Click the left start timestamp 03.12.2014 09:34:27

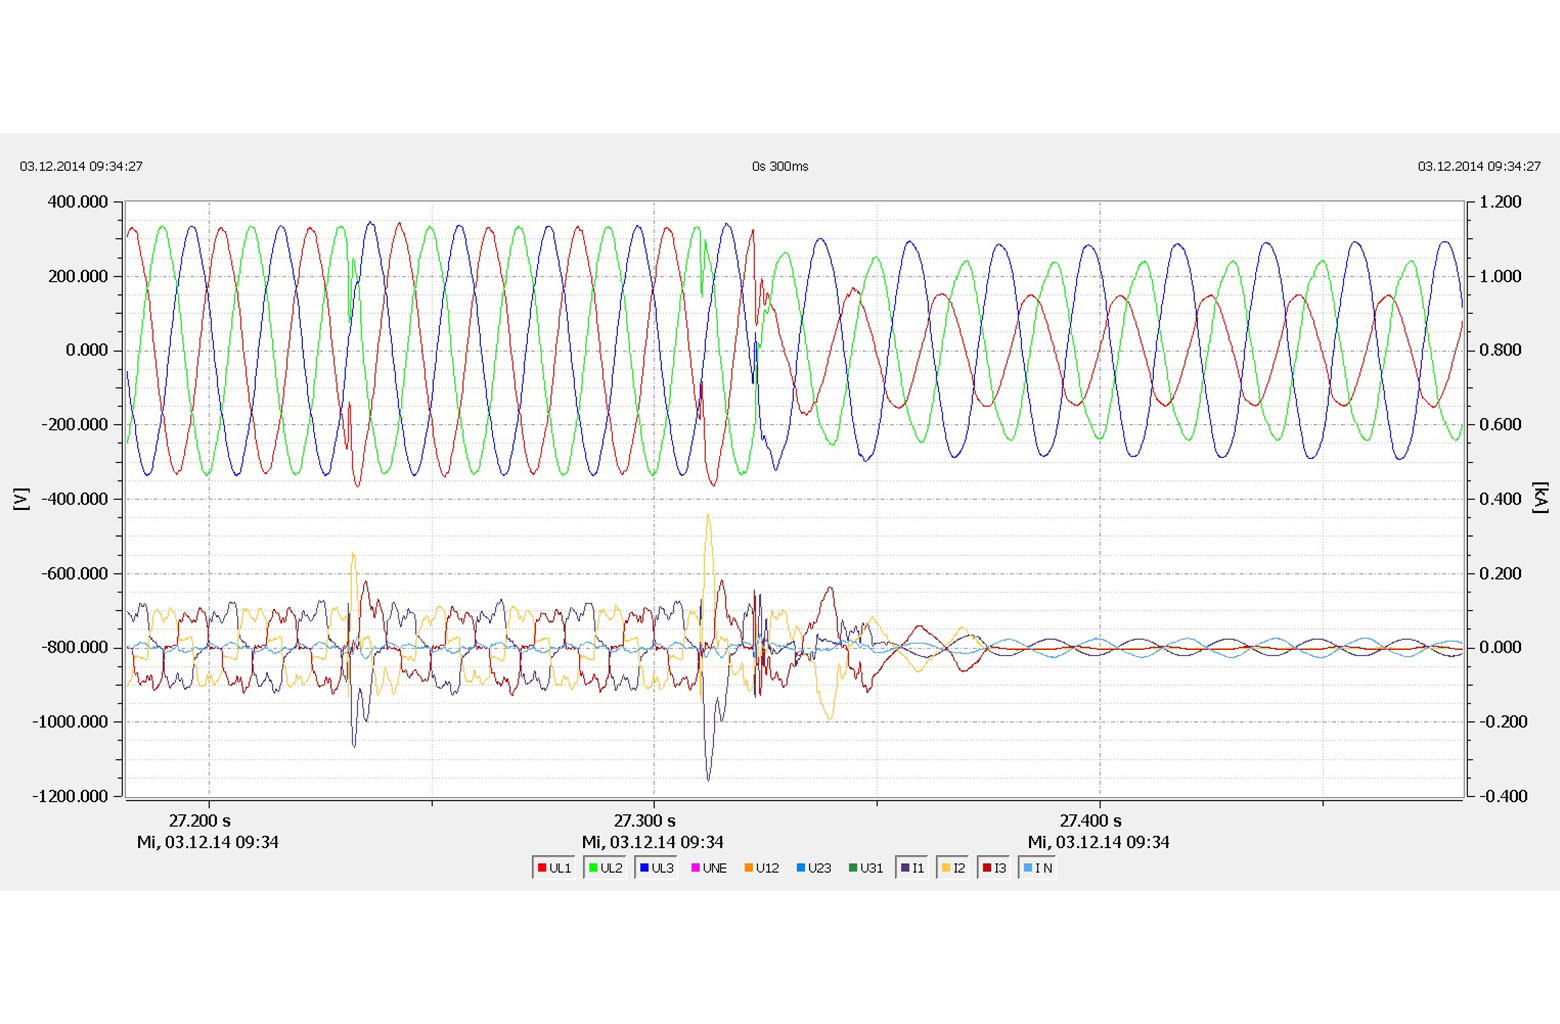81,166
